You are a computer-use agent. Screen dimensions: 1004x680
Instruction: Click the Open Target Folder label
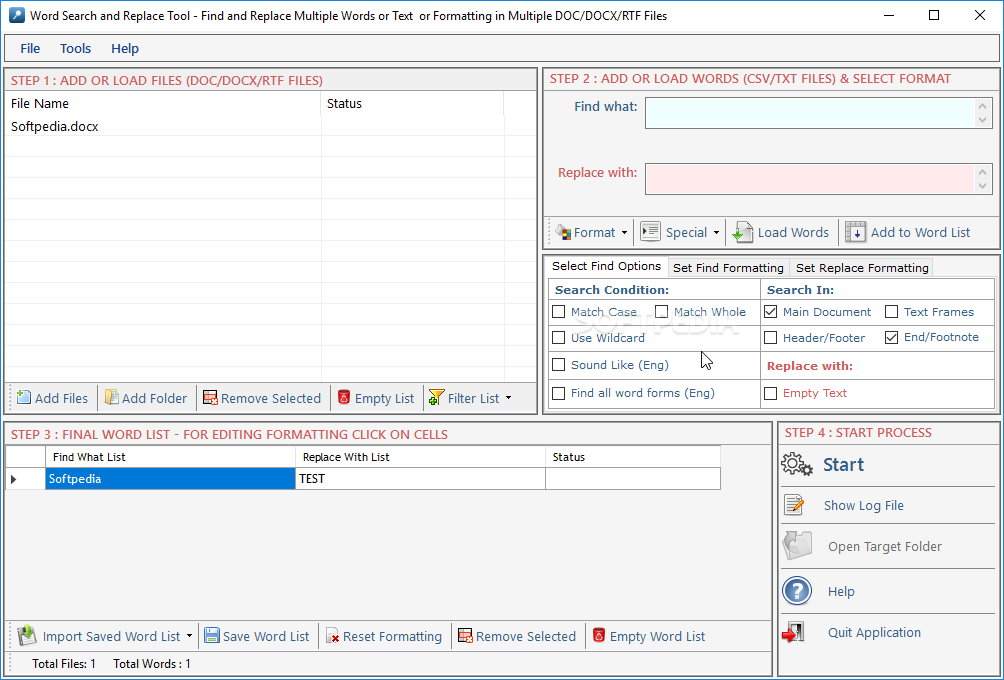tap(885, 546)
